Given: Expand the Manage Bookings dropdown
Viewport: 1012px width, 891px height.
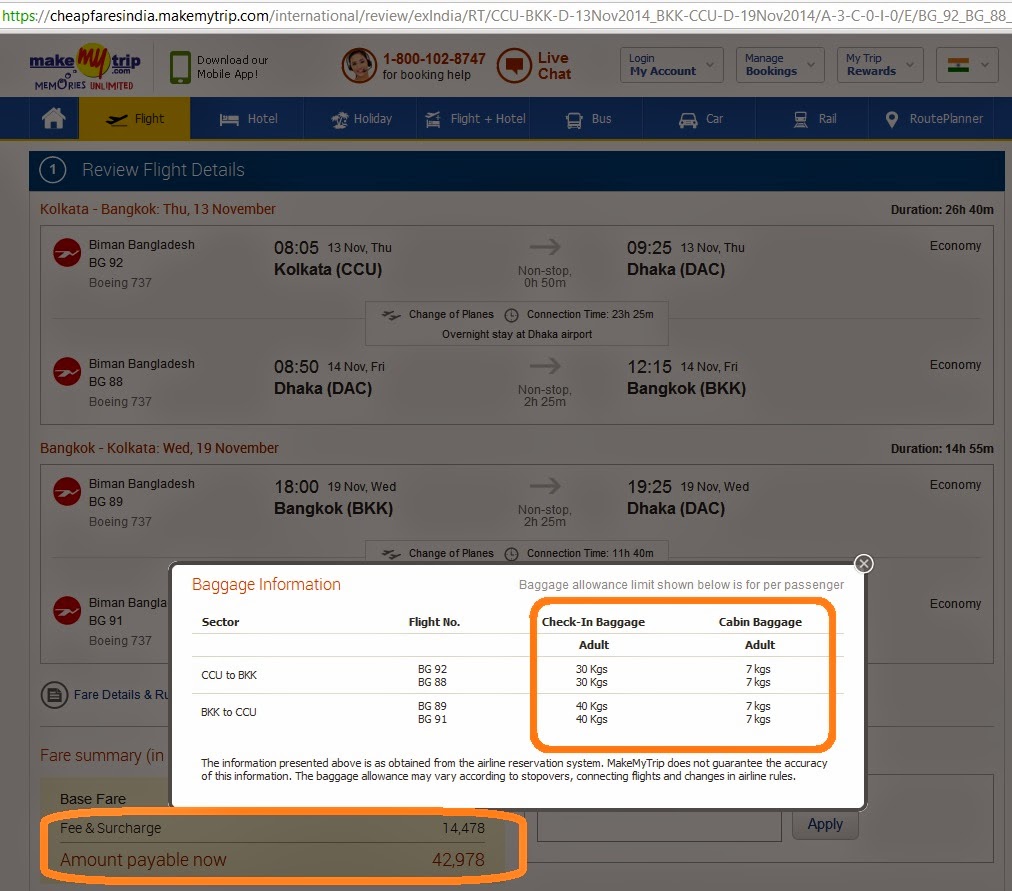Looking at the screenshot, I should tap(780, 65).
